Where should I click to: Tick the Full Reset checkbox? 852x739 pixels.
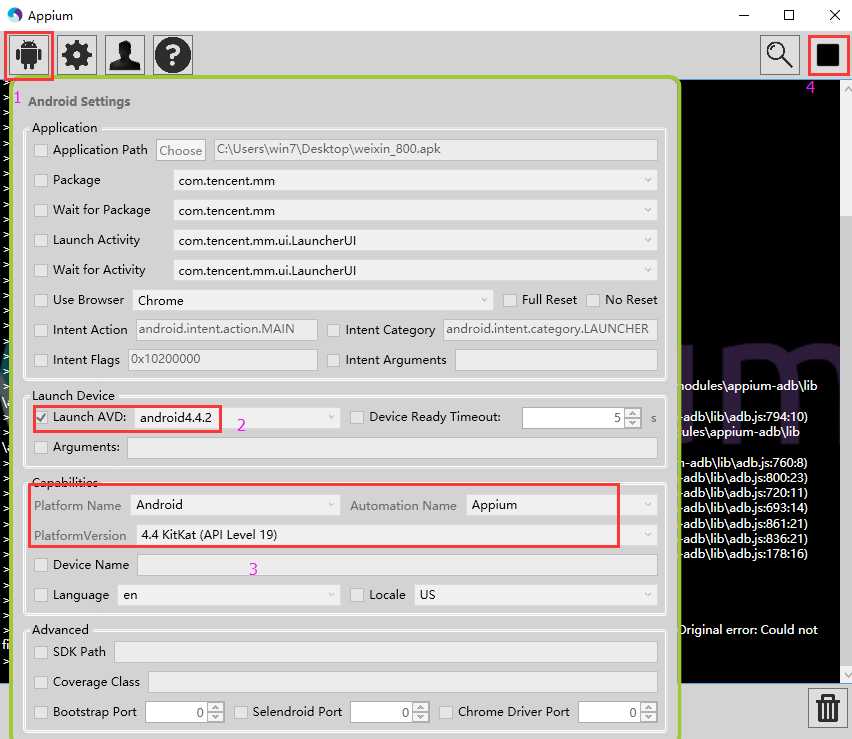coord(510,300)
